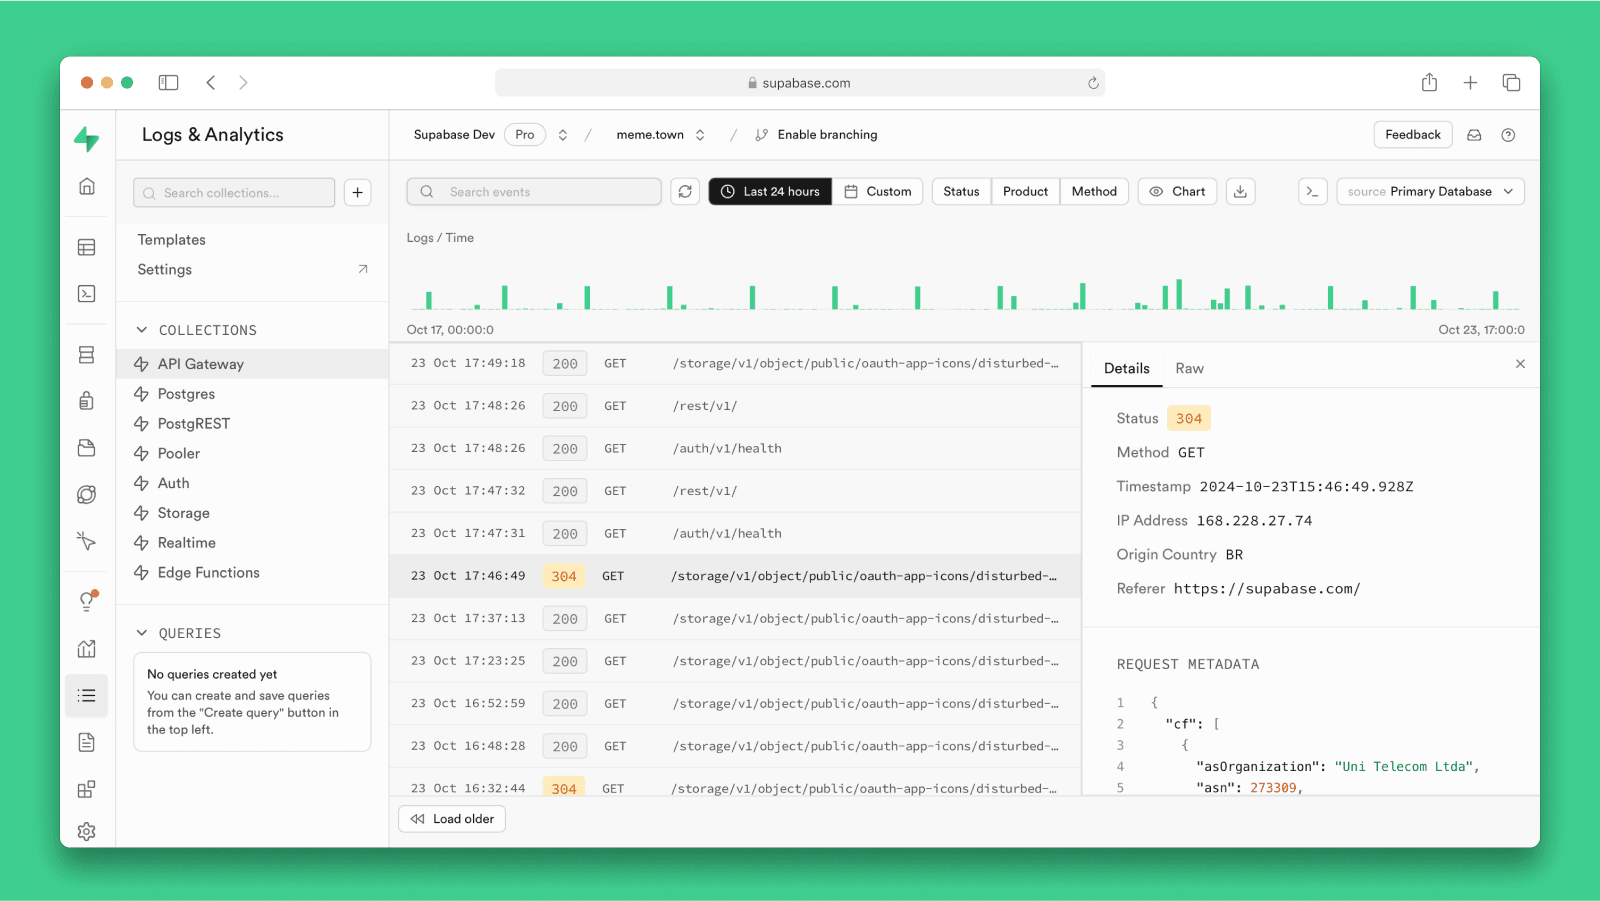The width and height of the screenshot is (1600, 901).
Task: Open the help question mark icon
Action: [1508, 135]
